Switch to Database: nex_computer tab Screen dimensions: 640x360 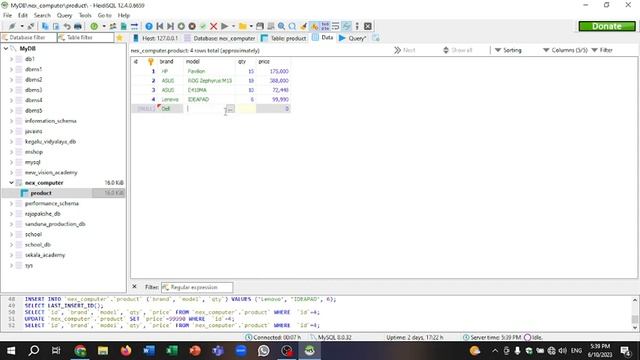coord(220,38)
